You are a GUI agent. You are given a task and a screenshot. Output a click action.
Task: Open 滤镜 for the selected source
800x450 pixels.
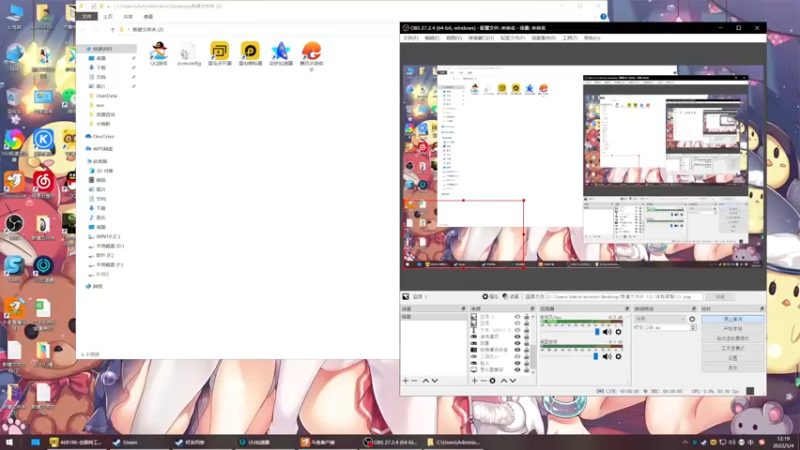point(510,296)
